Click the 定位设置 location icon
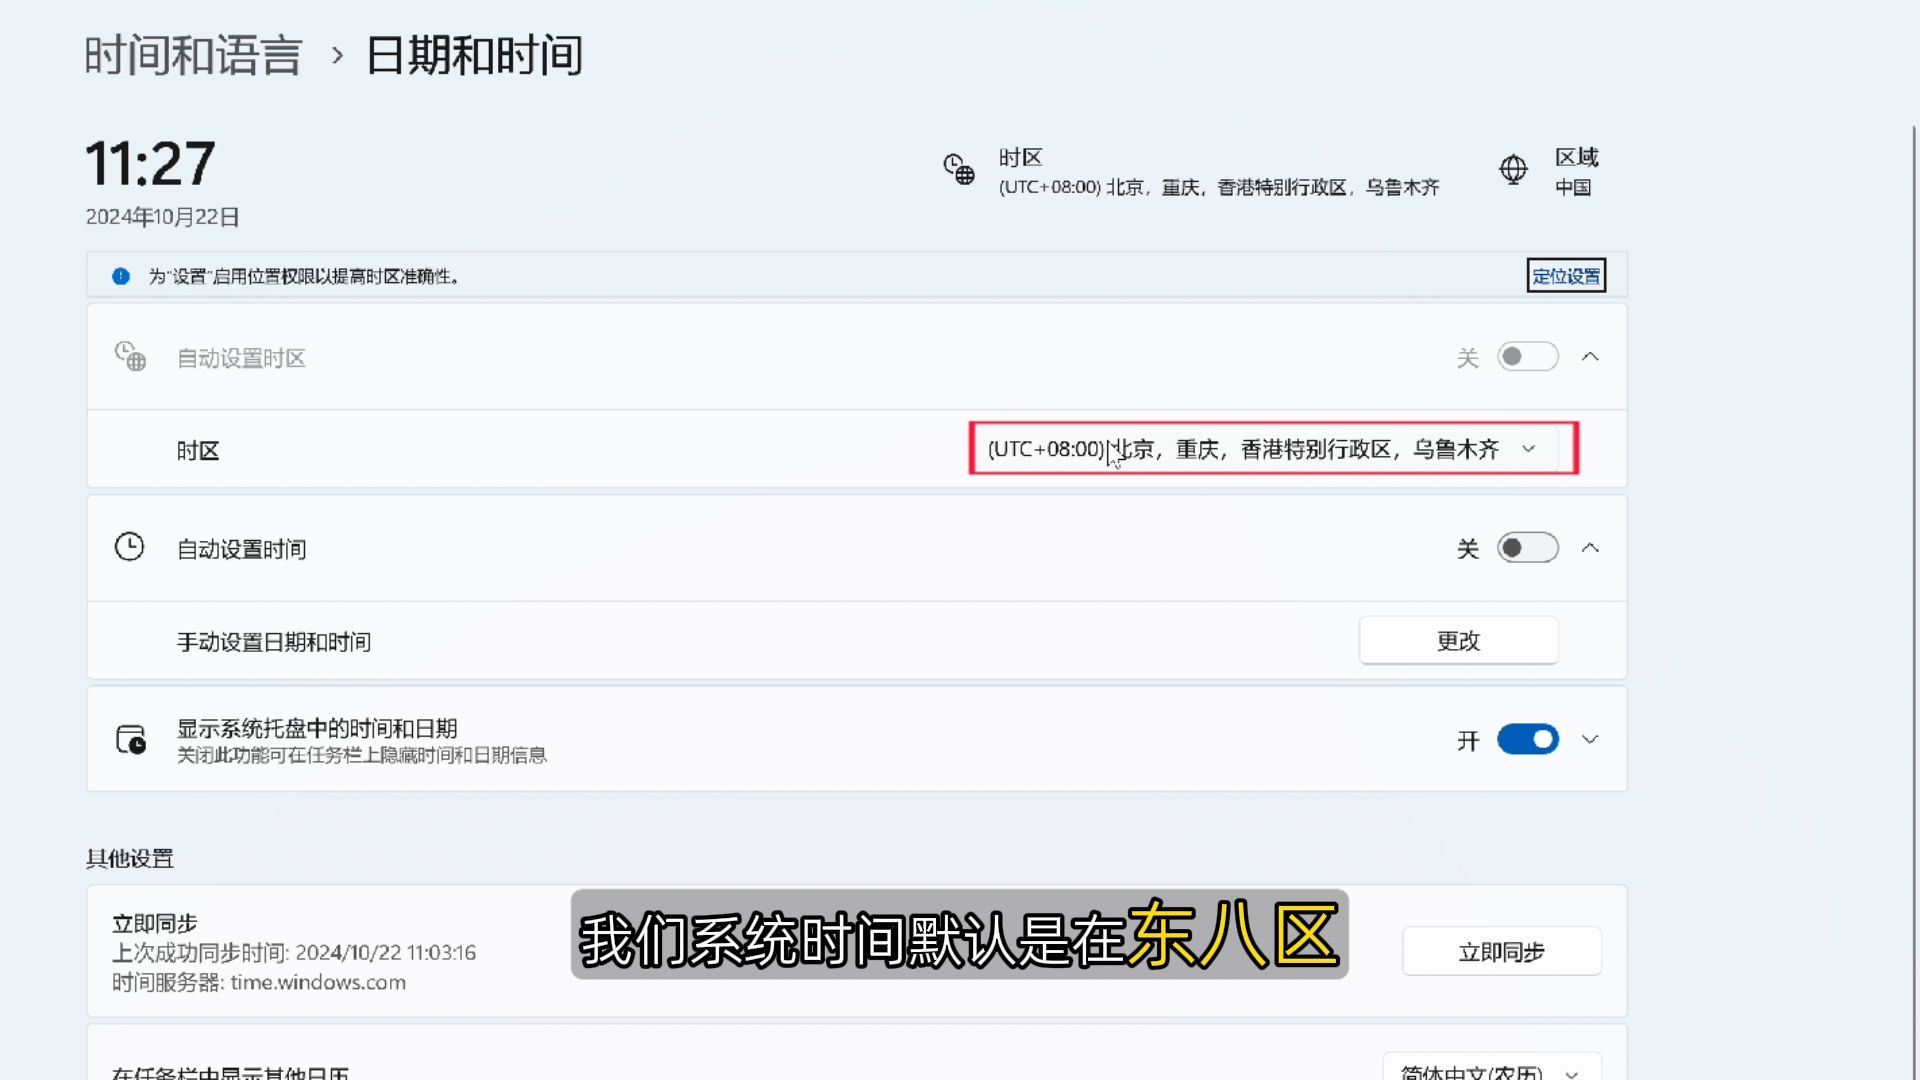 click(x=1564, y=276)
